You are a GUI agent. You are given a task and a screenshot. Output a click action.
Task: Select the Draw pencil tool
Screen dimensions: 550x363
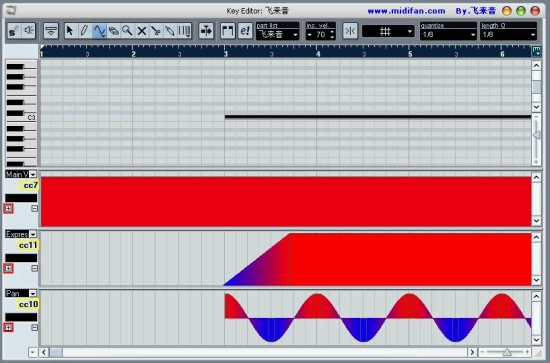point(84,31)
